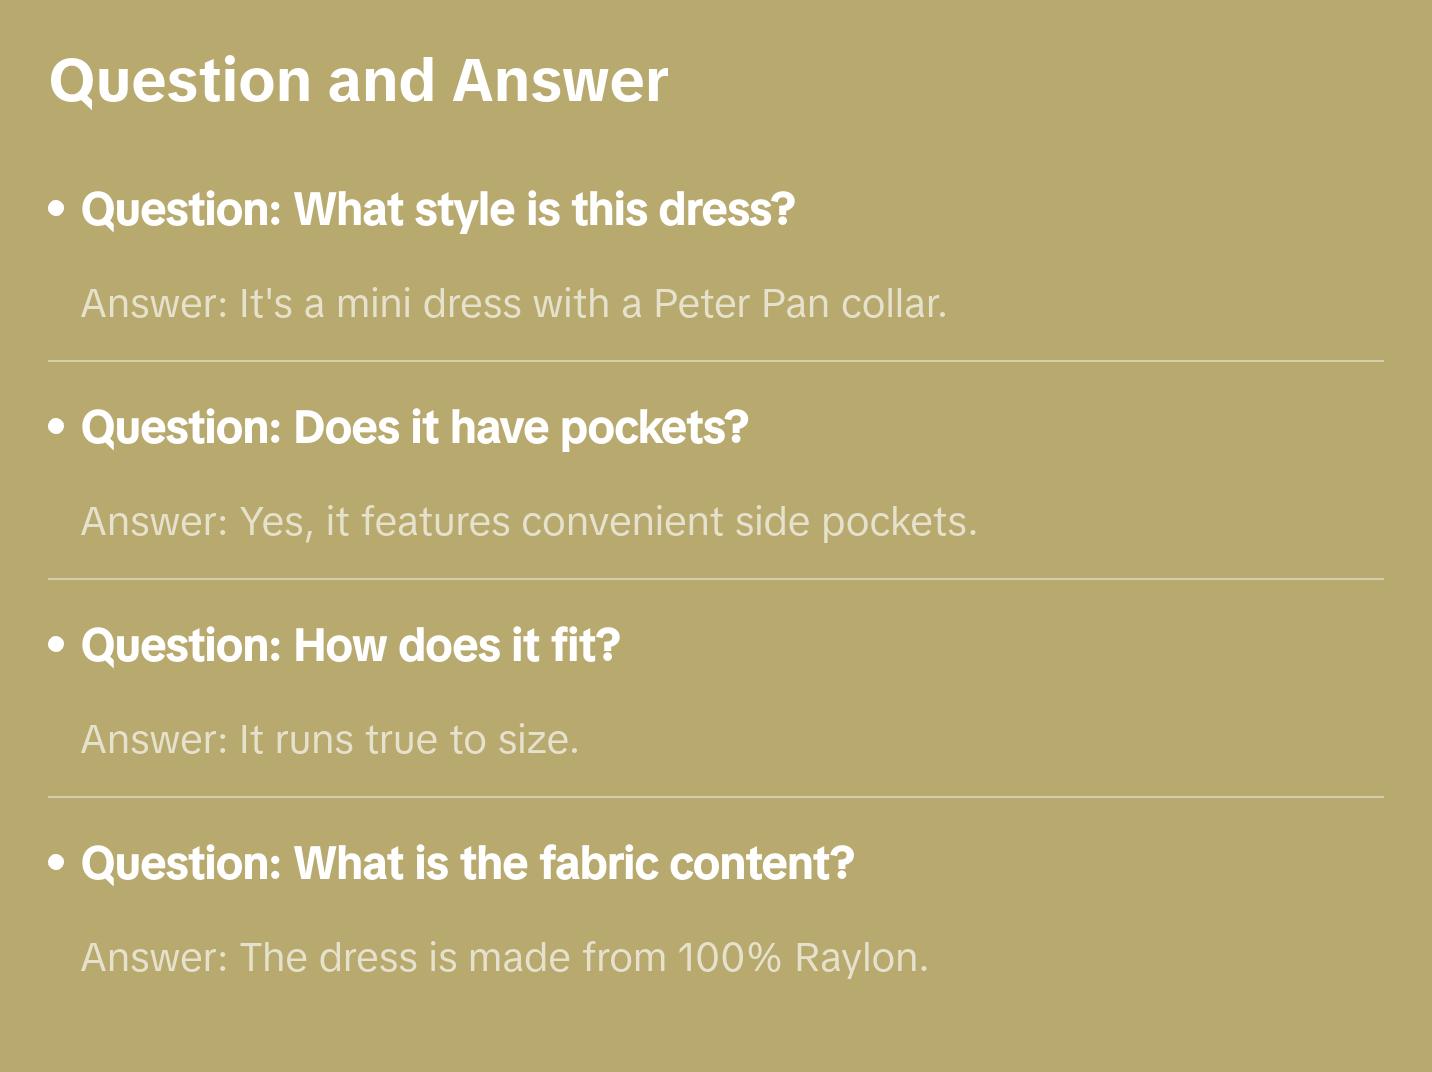Viewport: 1432px width, 1072px height.
Task: Click the word "Question:" before "What style"
Action: click(x=182, y=210)
